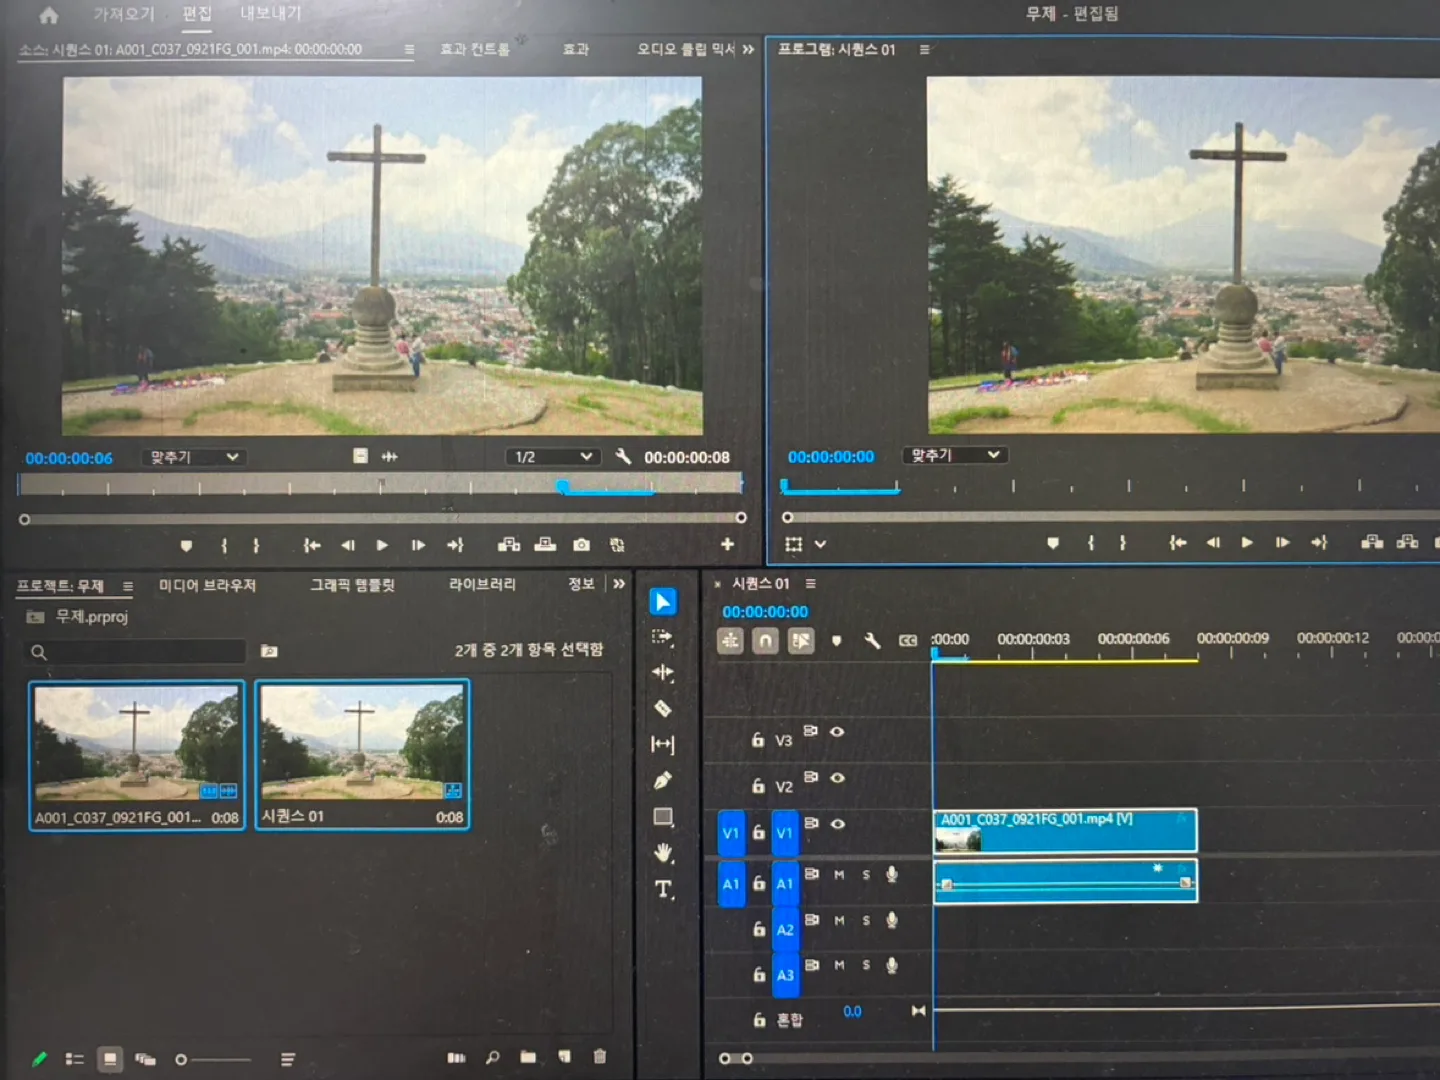Open program safe margins chevron dropdown
This screenshot has height=1080, width=1440.
820,544
